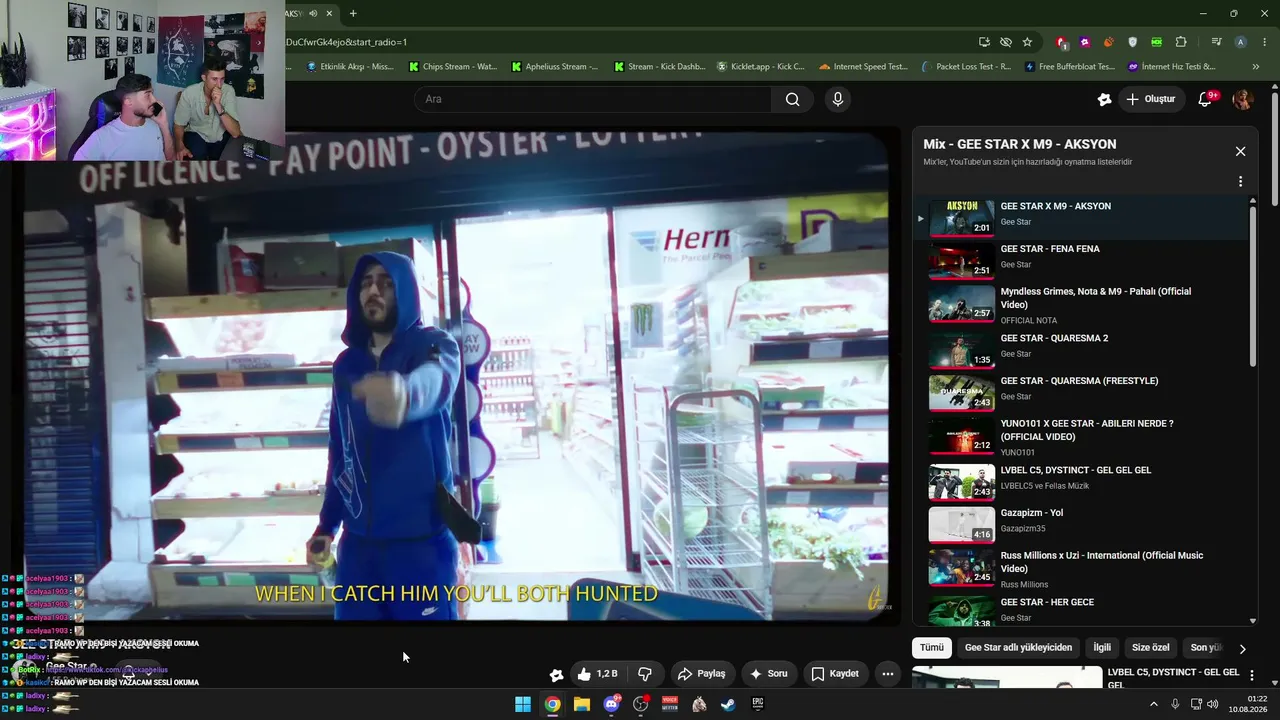Open Discord from the taskbar
This screenshot has width=1280, height=720.
(612, 704)
